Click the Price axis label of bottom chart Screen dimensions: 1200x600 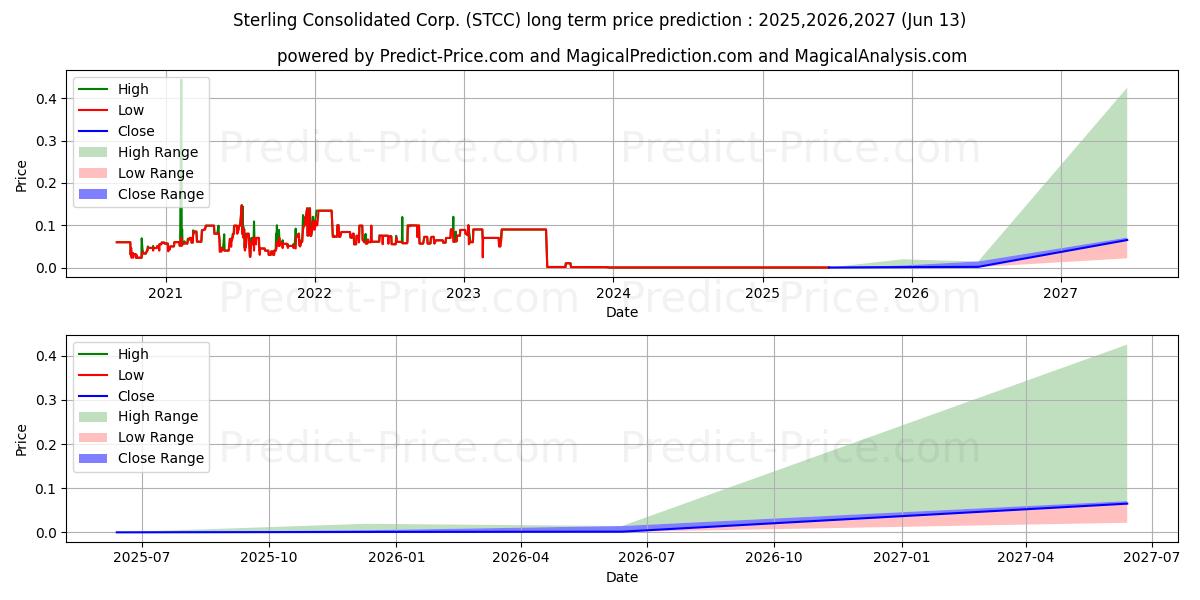point(22,439)
